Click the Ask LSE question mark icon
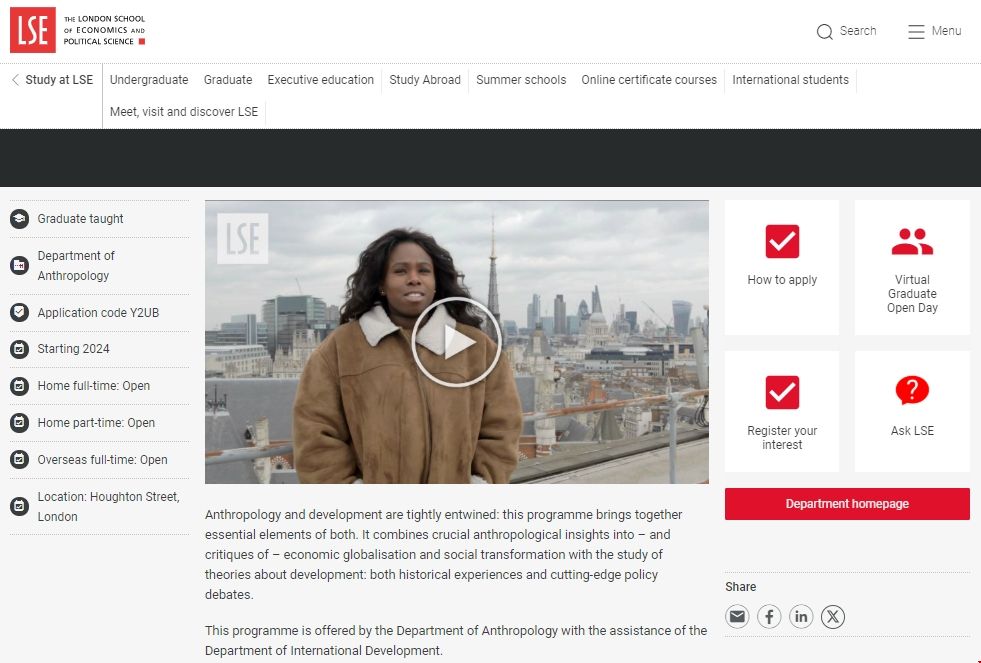The image size is (981, 663). [x=912, y=391]
